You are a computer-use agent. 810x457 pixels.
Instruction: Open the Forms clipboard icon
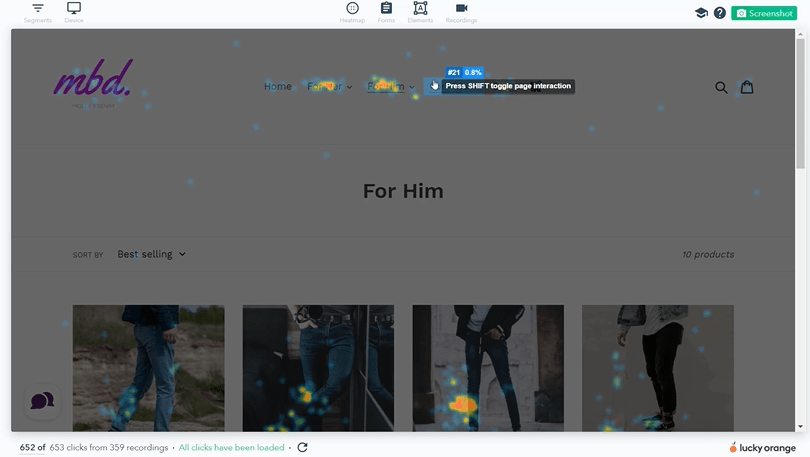point(386,8)
